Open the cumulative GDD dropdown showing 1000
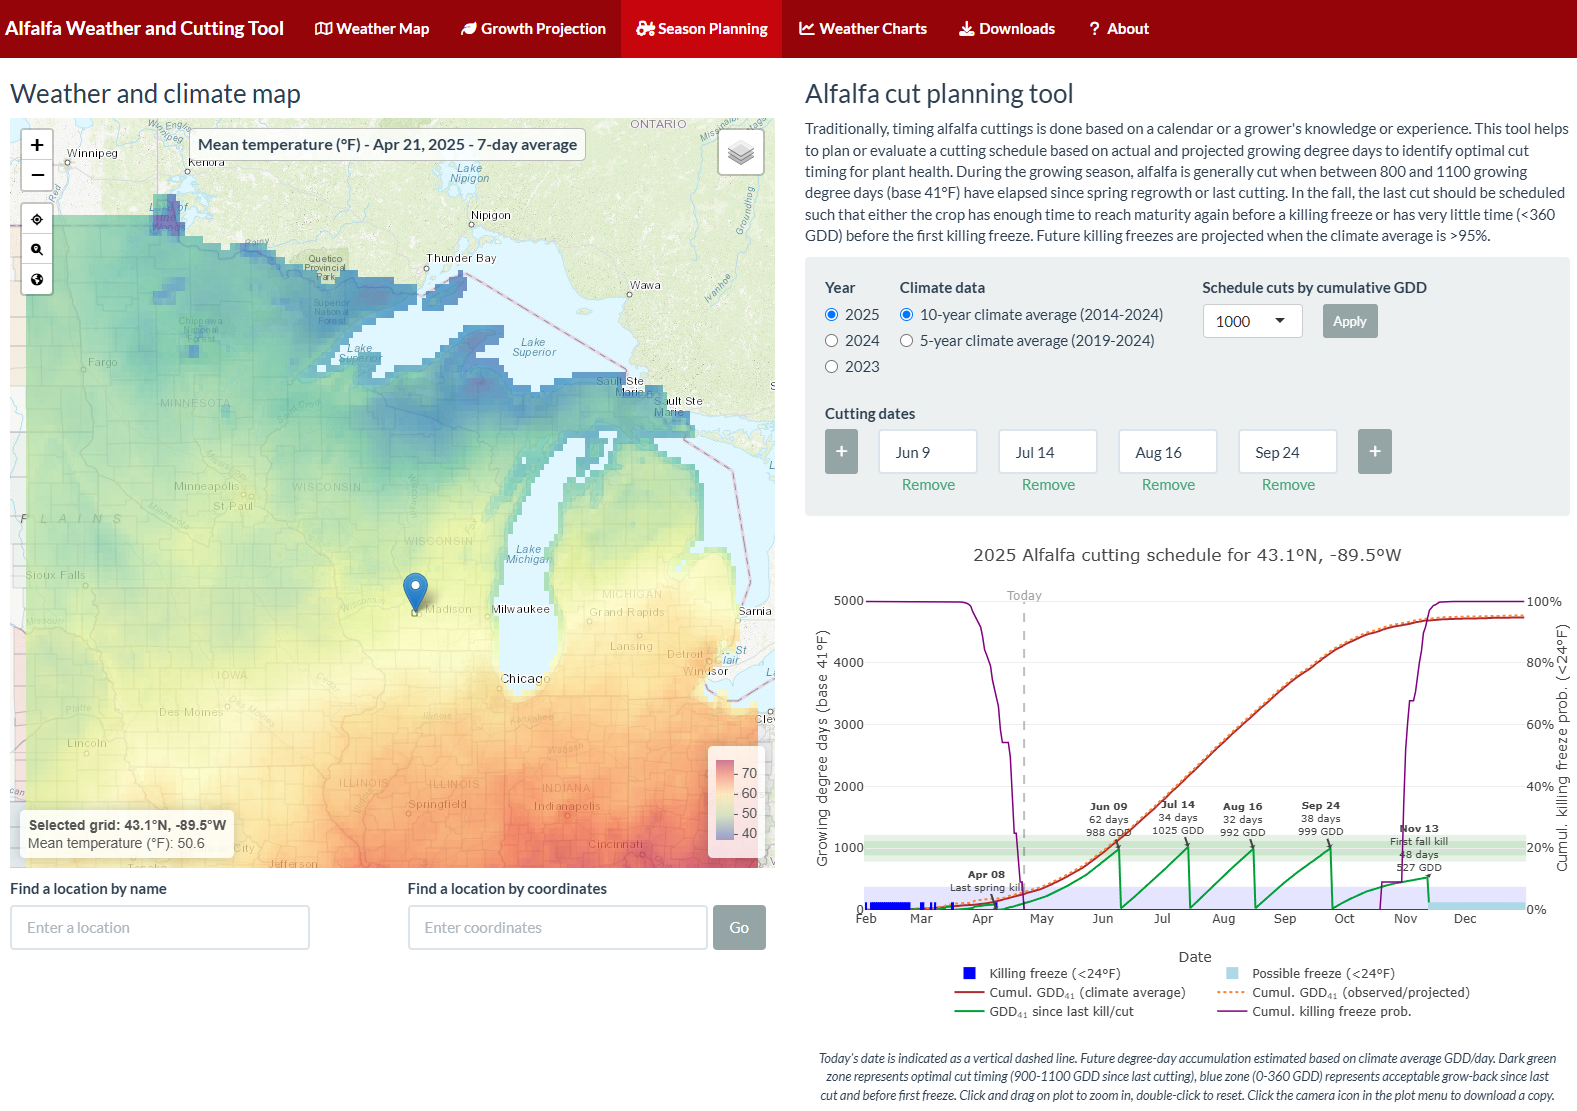Viewport: 1577px width, 1111px height. (x=1251, y=321)
